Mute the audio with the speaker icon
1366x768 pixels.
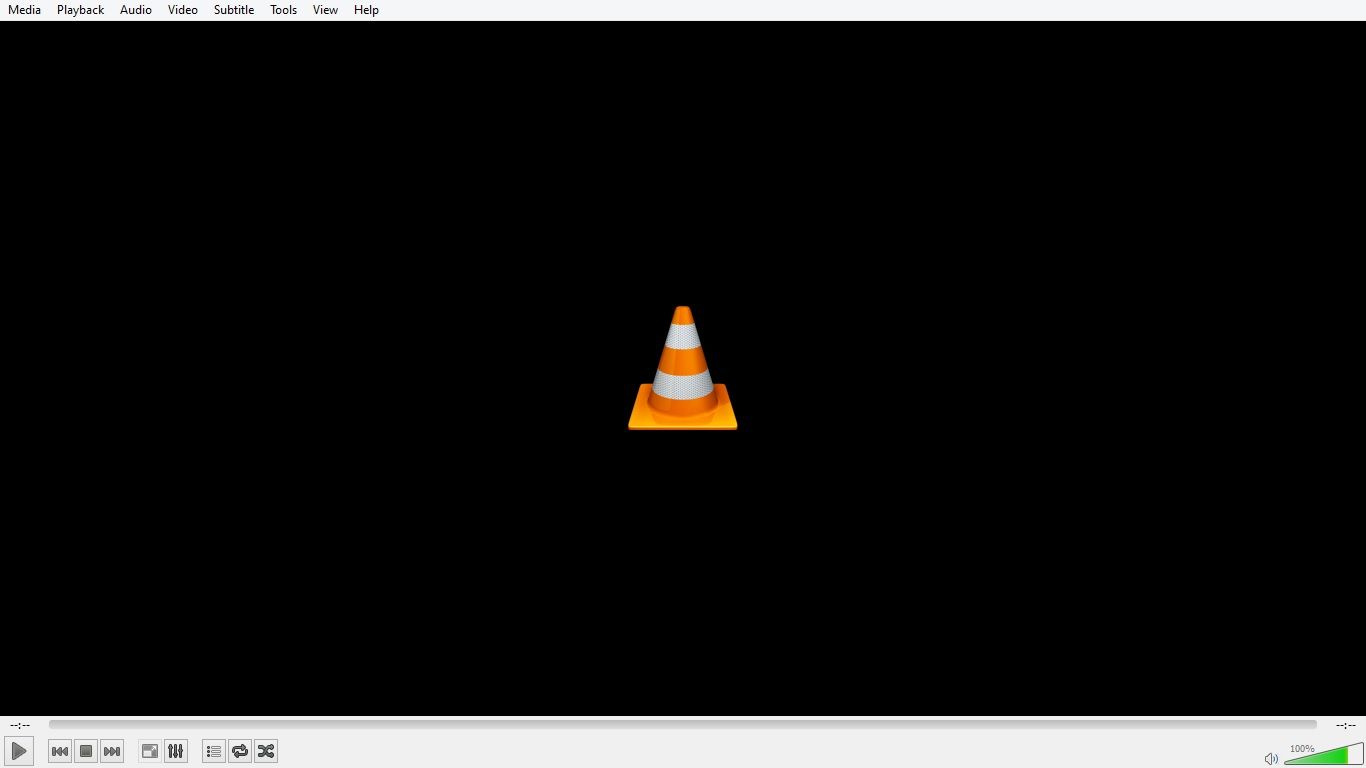pyautogui.click(x=1271, y=757)
